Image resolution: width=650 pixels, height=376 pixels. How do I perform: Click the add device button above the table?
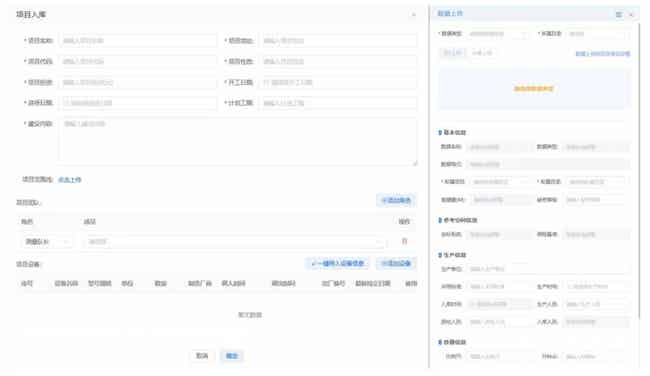[396, 263]
